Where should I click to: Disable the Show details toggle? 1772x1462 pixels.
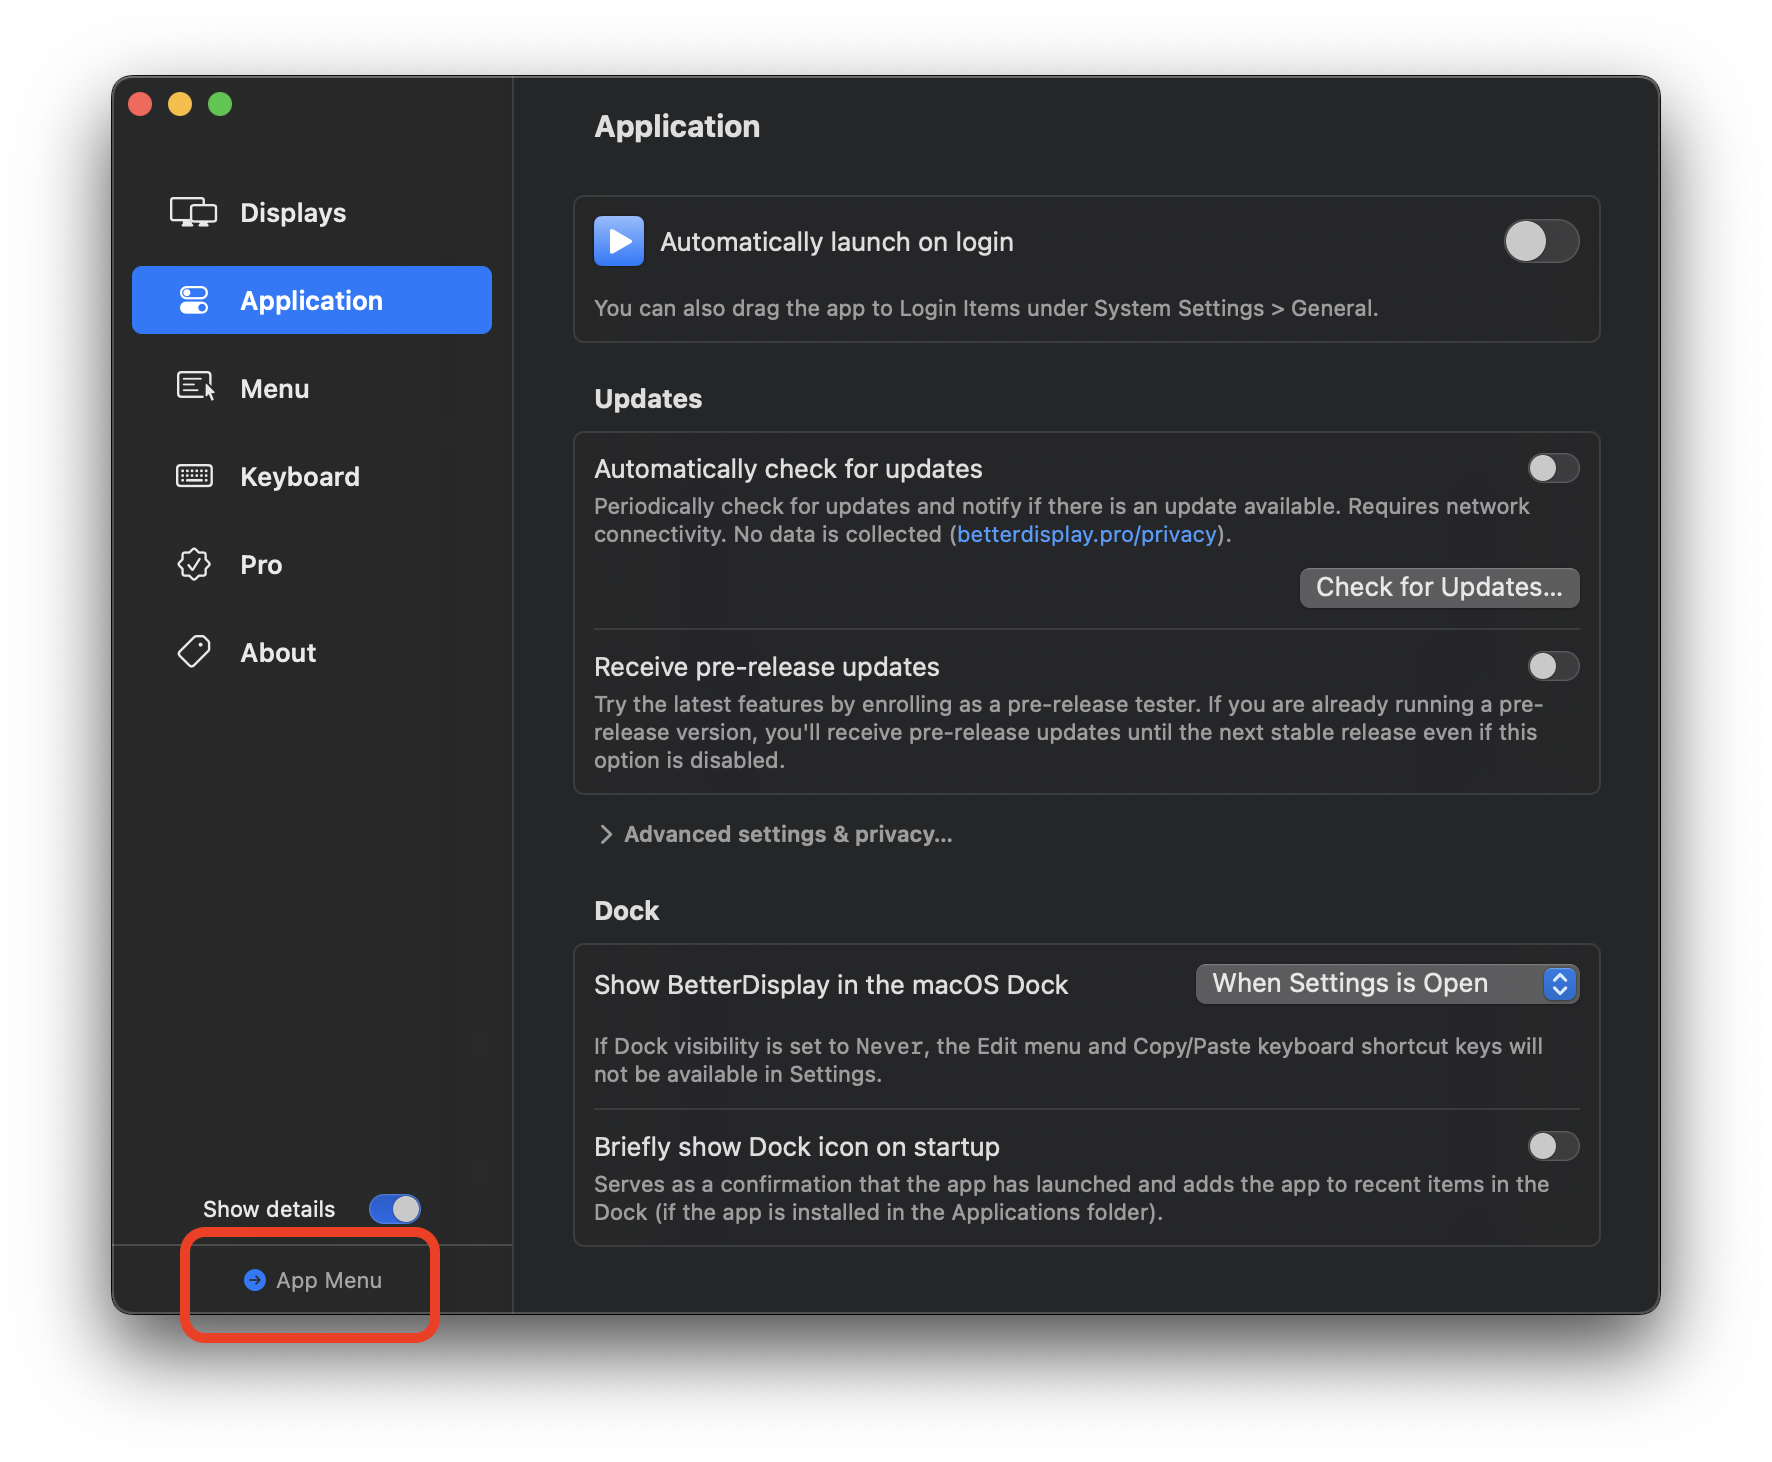point(394,1209)
